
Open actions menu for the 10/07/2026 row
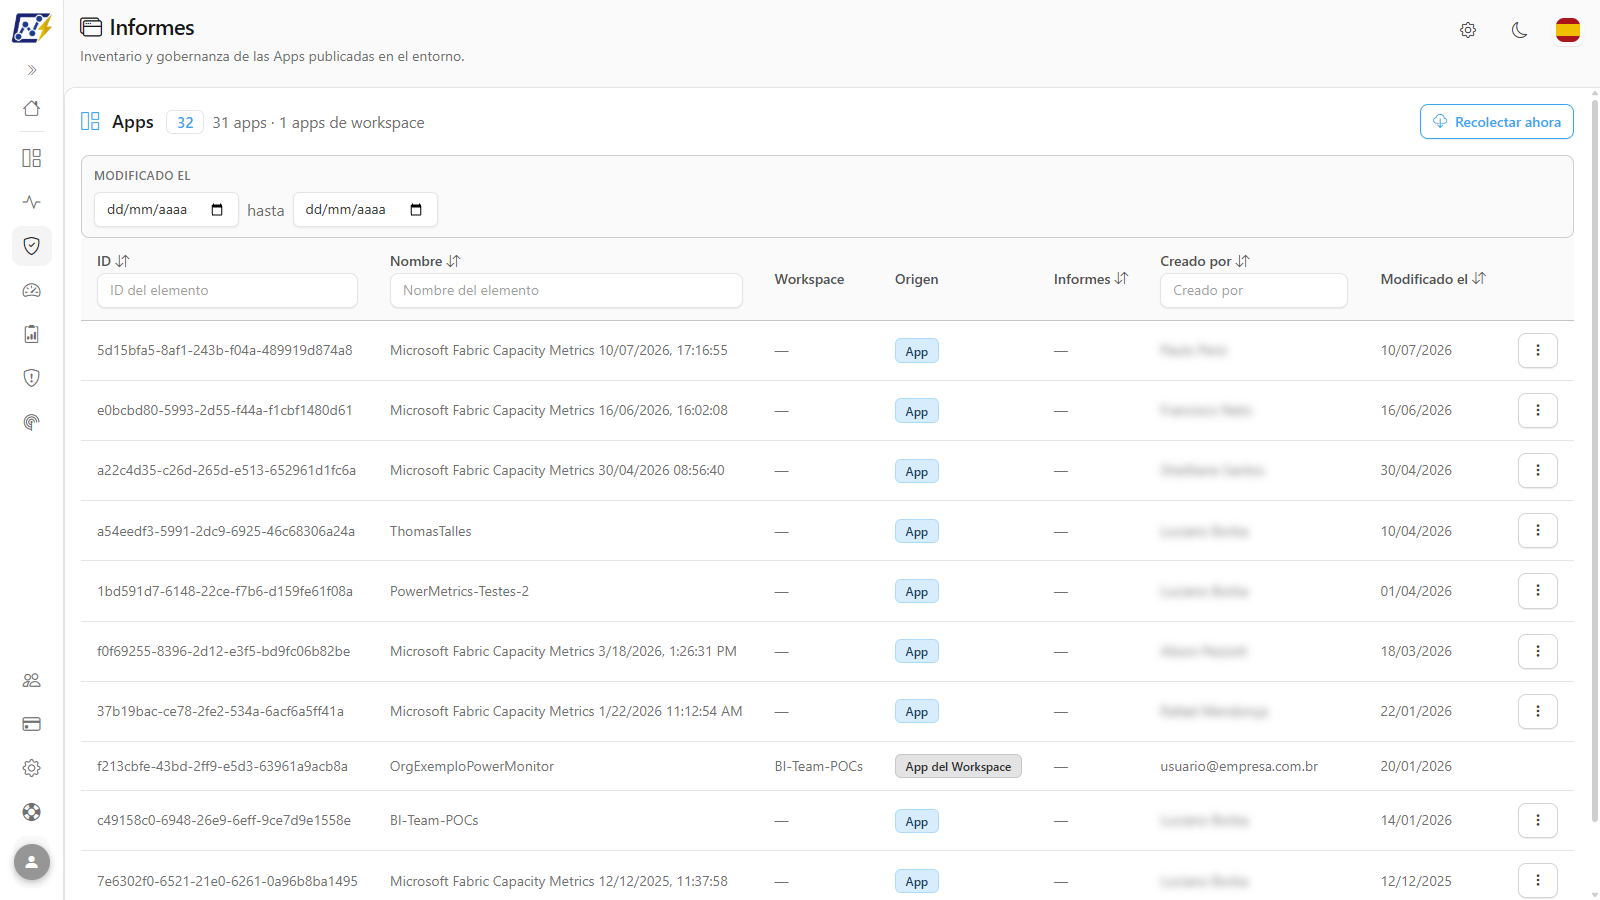point(1538,350)
